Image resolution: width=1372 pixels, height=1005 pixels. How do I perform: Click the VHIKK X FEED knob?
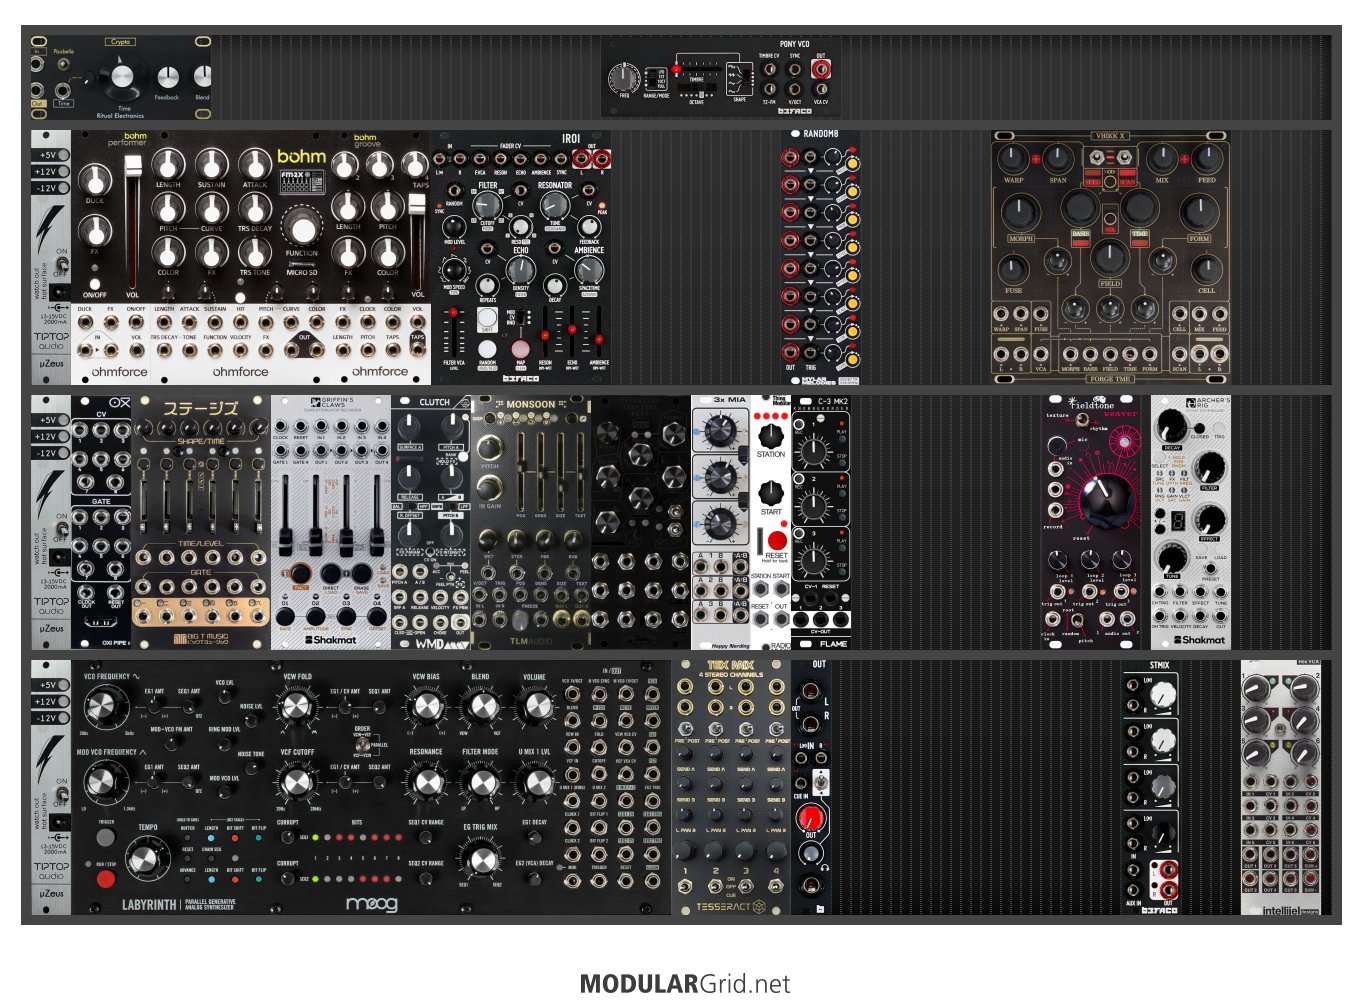click(1207, 159)
